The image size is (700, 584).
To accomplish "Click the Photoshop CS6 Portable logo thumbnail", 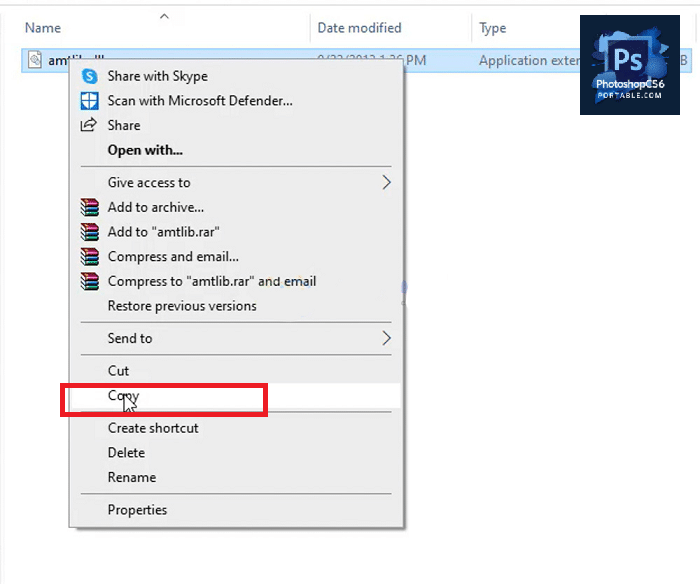I will tap(629, 65).
